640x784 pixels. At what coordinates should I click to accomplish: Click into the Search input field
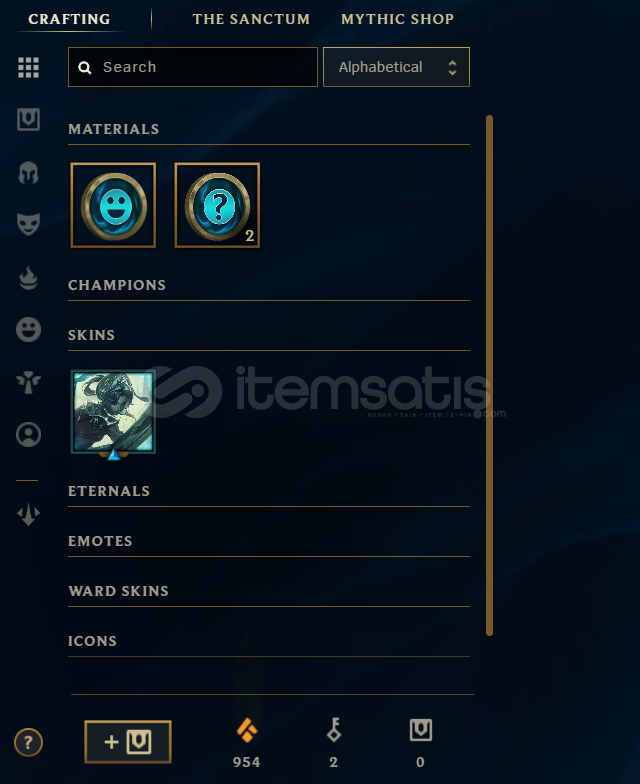(193, 67)
